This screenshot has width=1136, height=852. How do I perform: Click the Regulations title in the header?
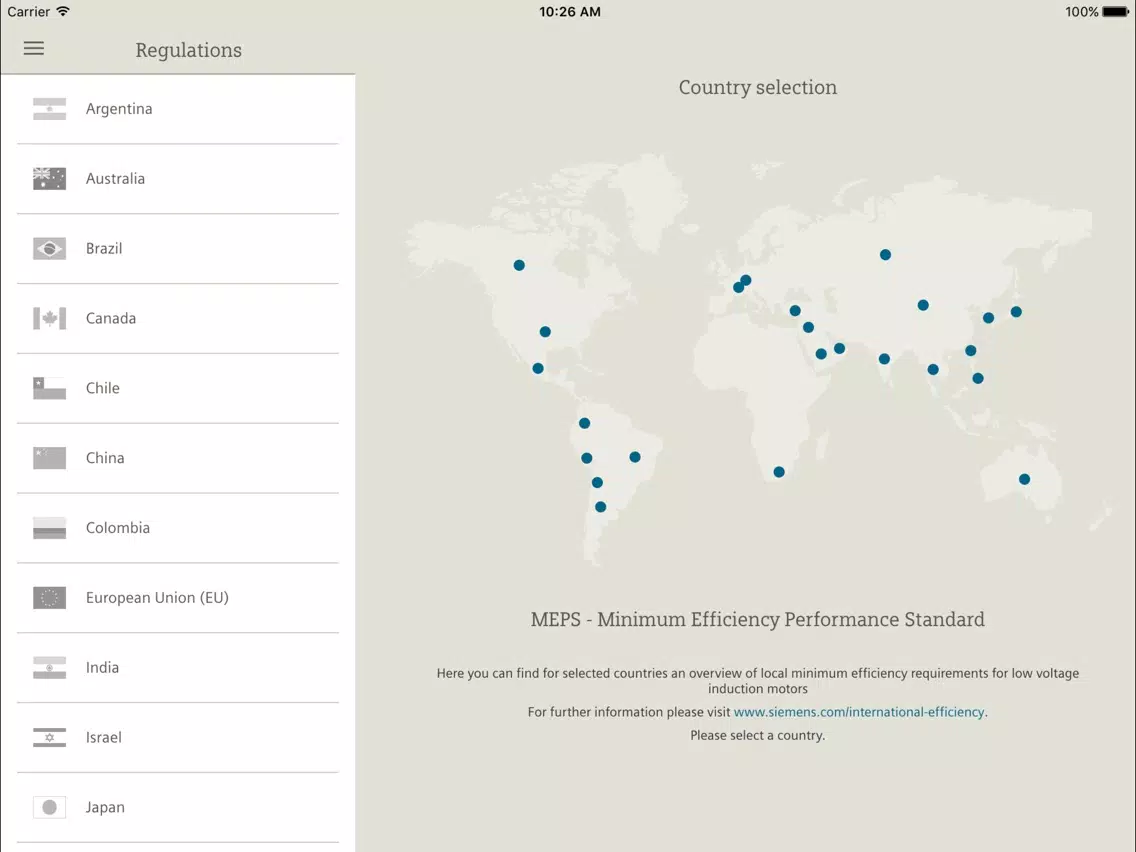(188, 50)
